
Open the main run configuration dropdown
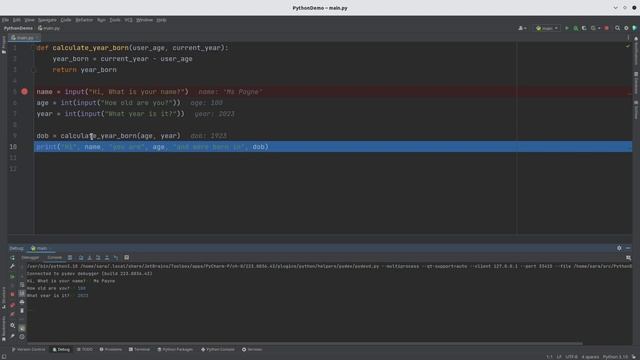point(547,28)
